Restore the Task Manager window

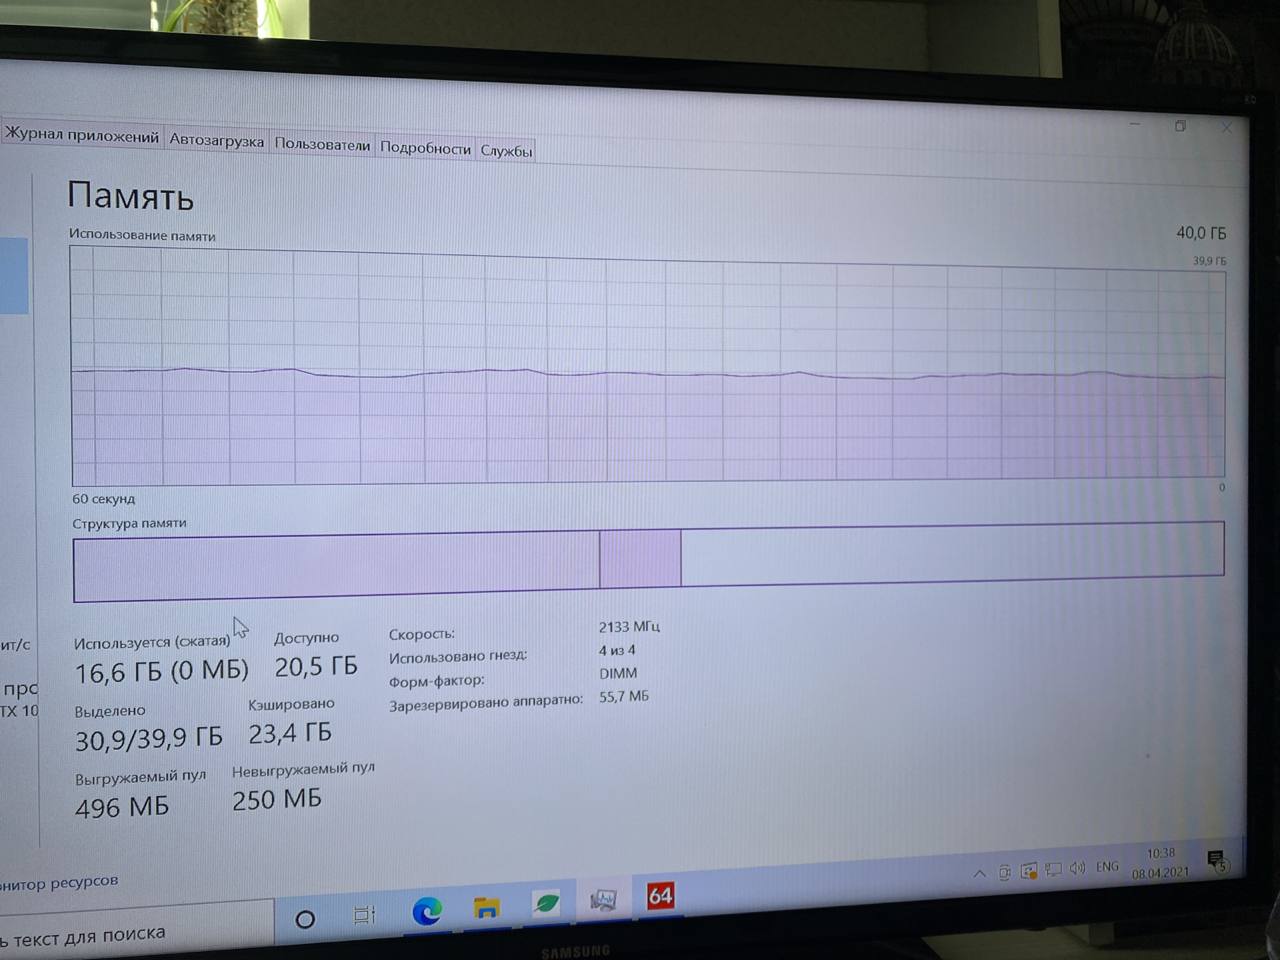coord(1180,126)
